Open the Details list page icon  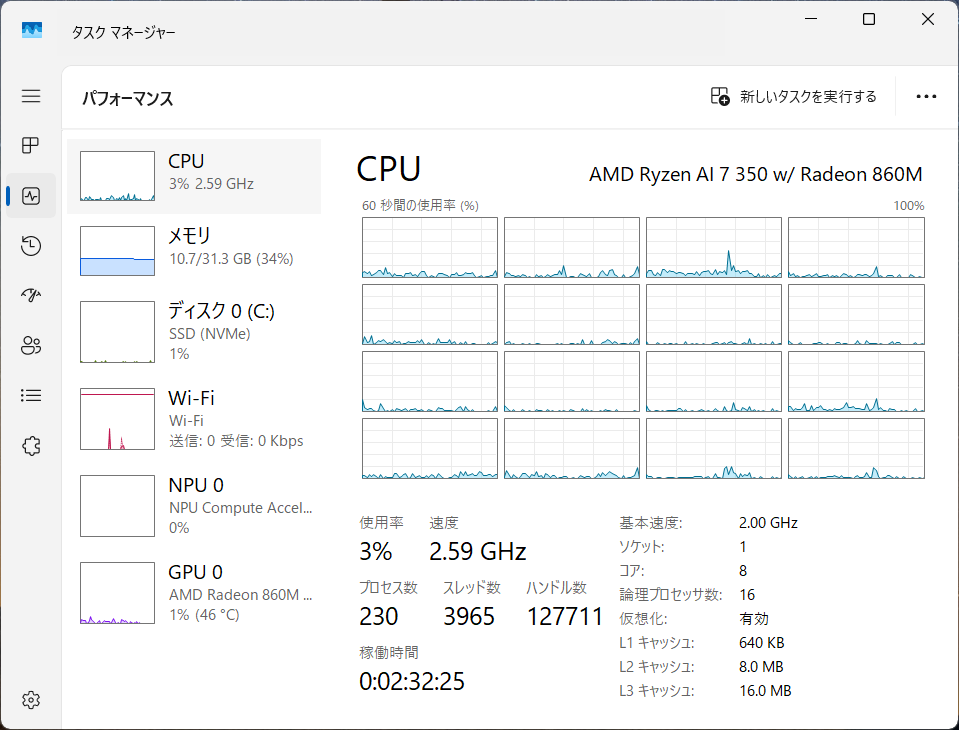pyautogui.click(x=31, y=396)
